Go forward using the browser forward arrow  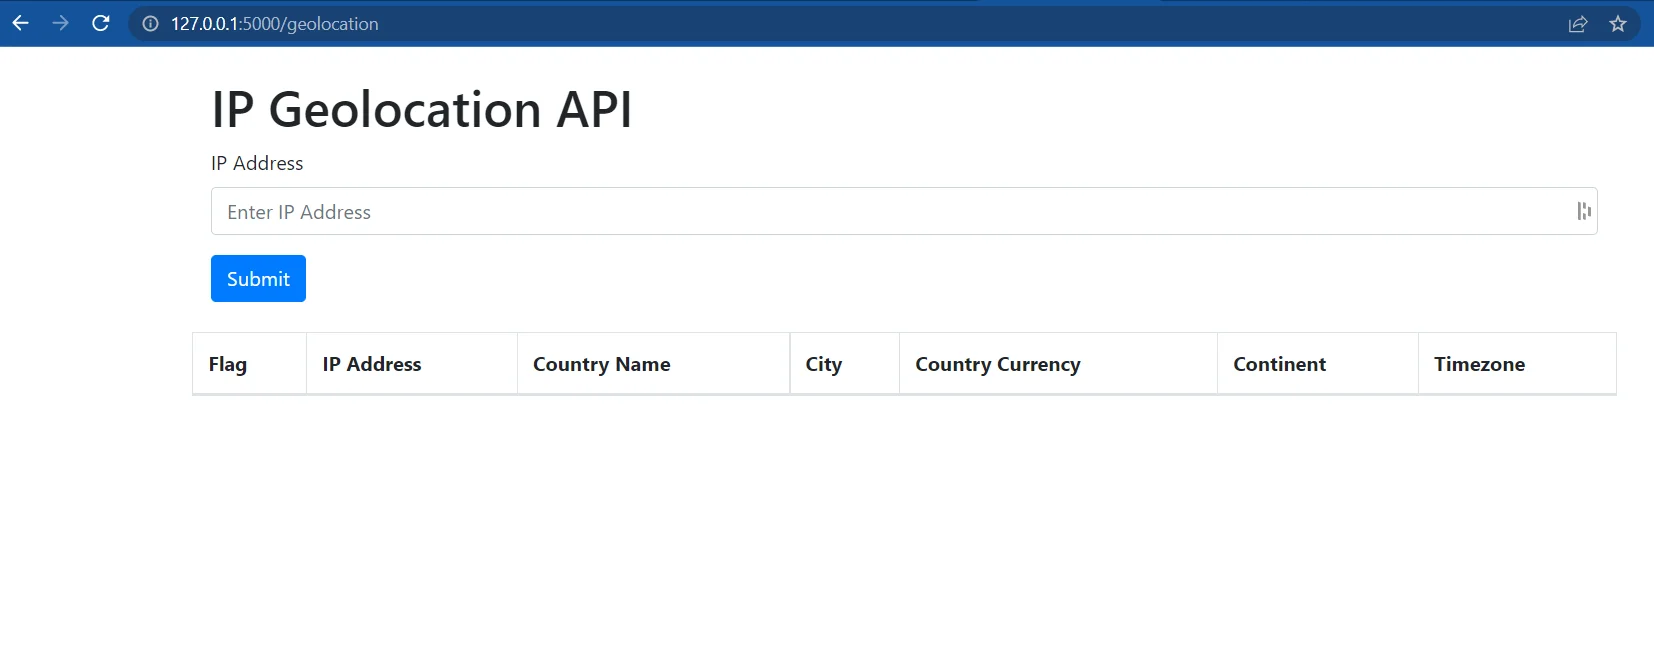[x=60, y=23]
